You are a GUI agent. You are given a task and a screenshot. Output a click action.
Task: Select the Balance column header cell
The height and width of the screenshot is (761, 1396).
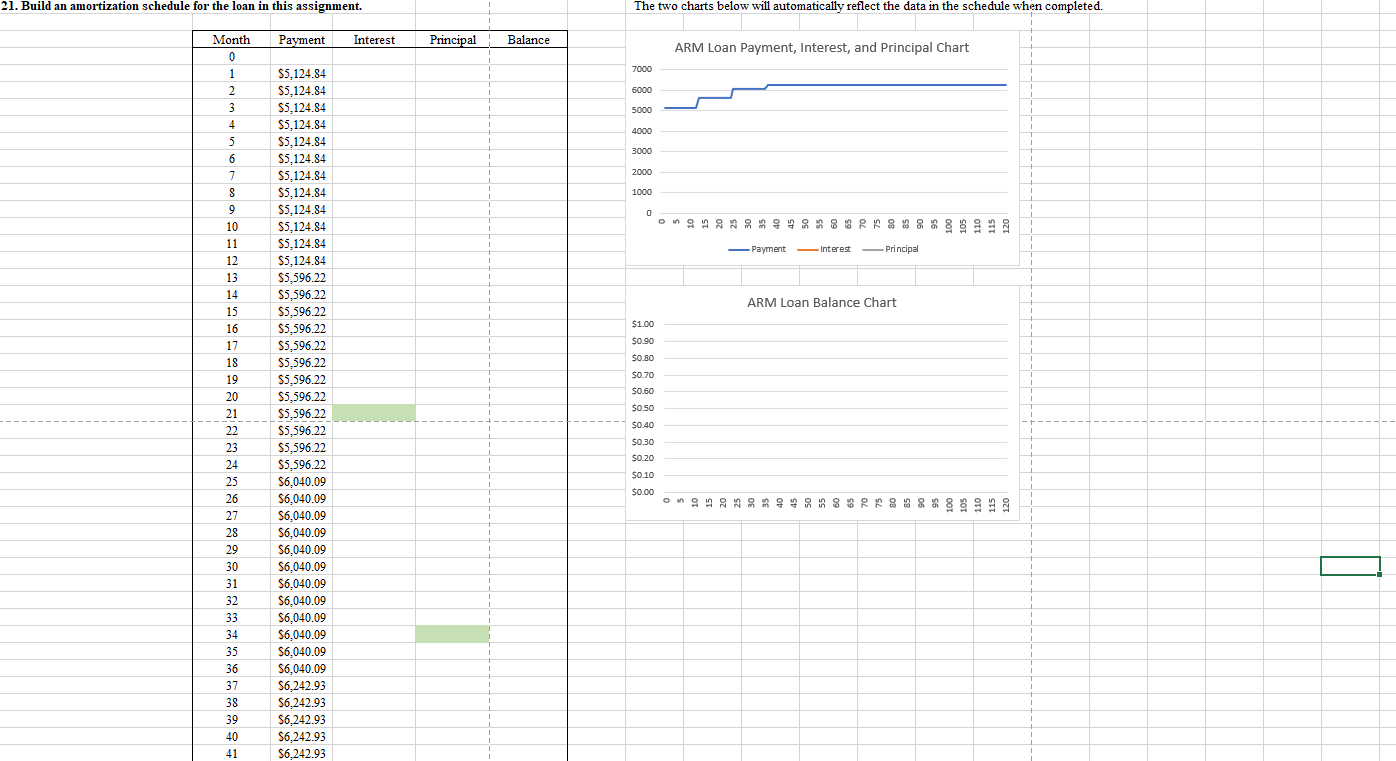point(528,40)
